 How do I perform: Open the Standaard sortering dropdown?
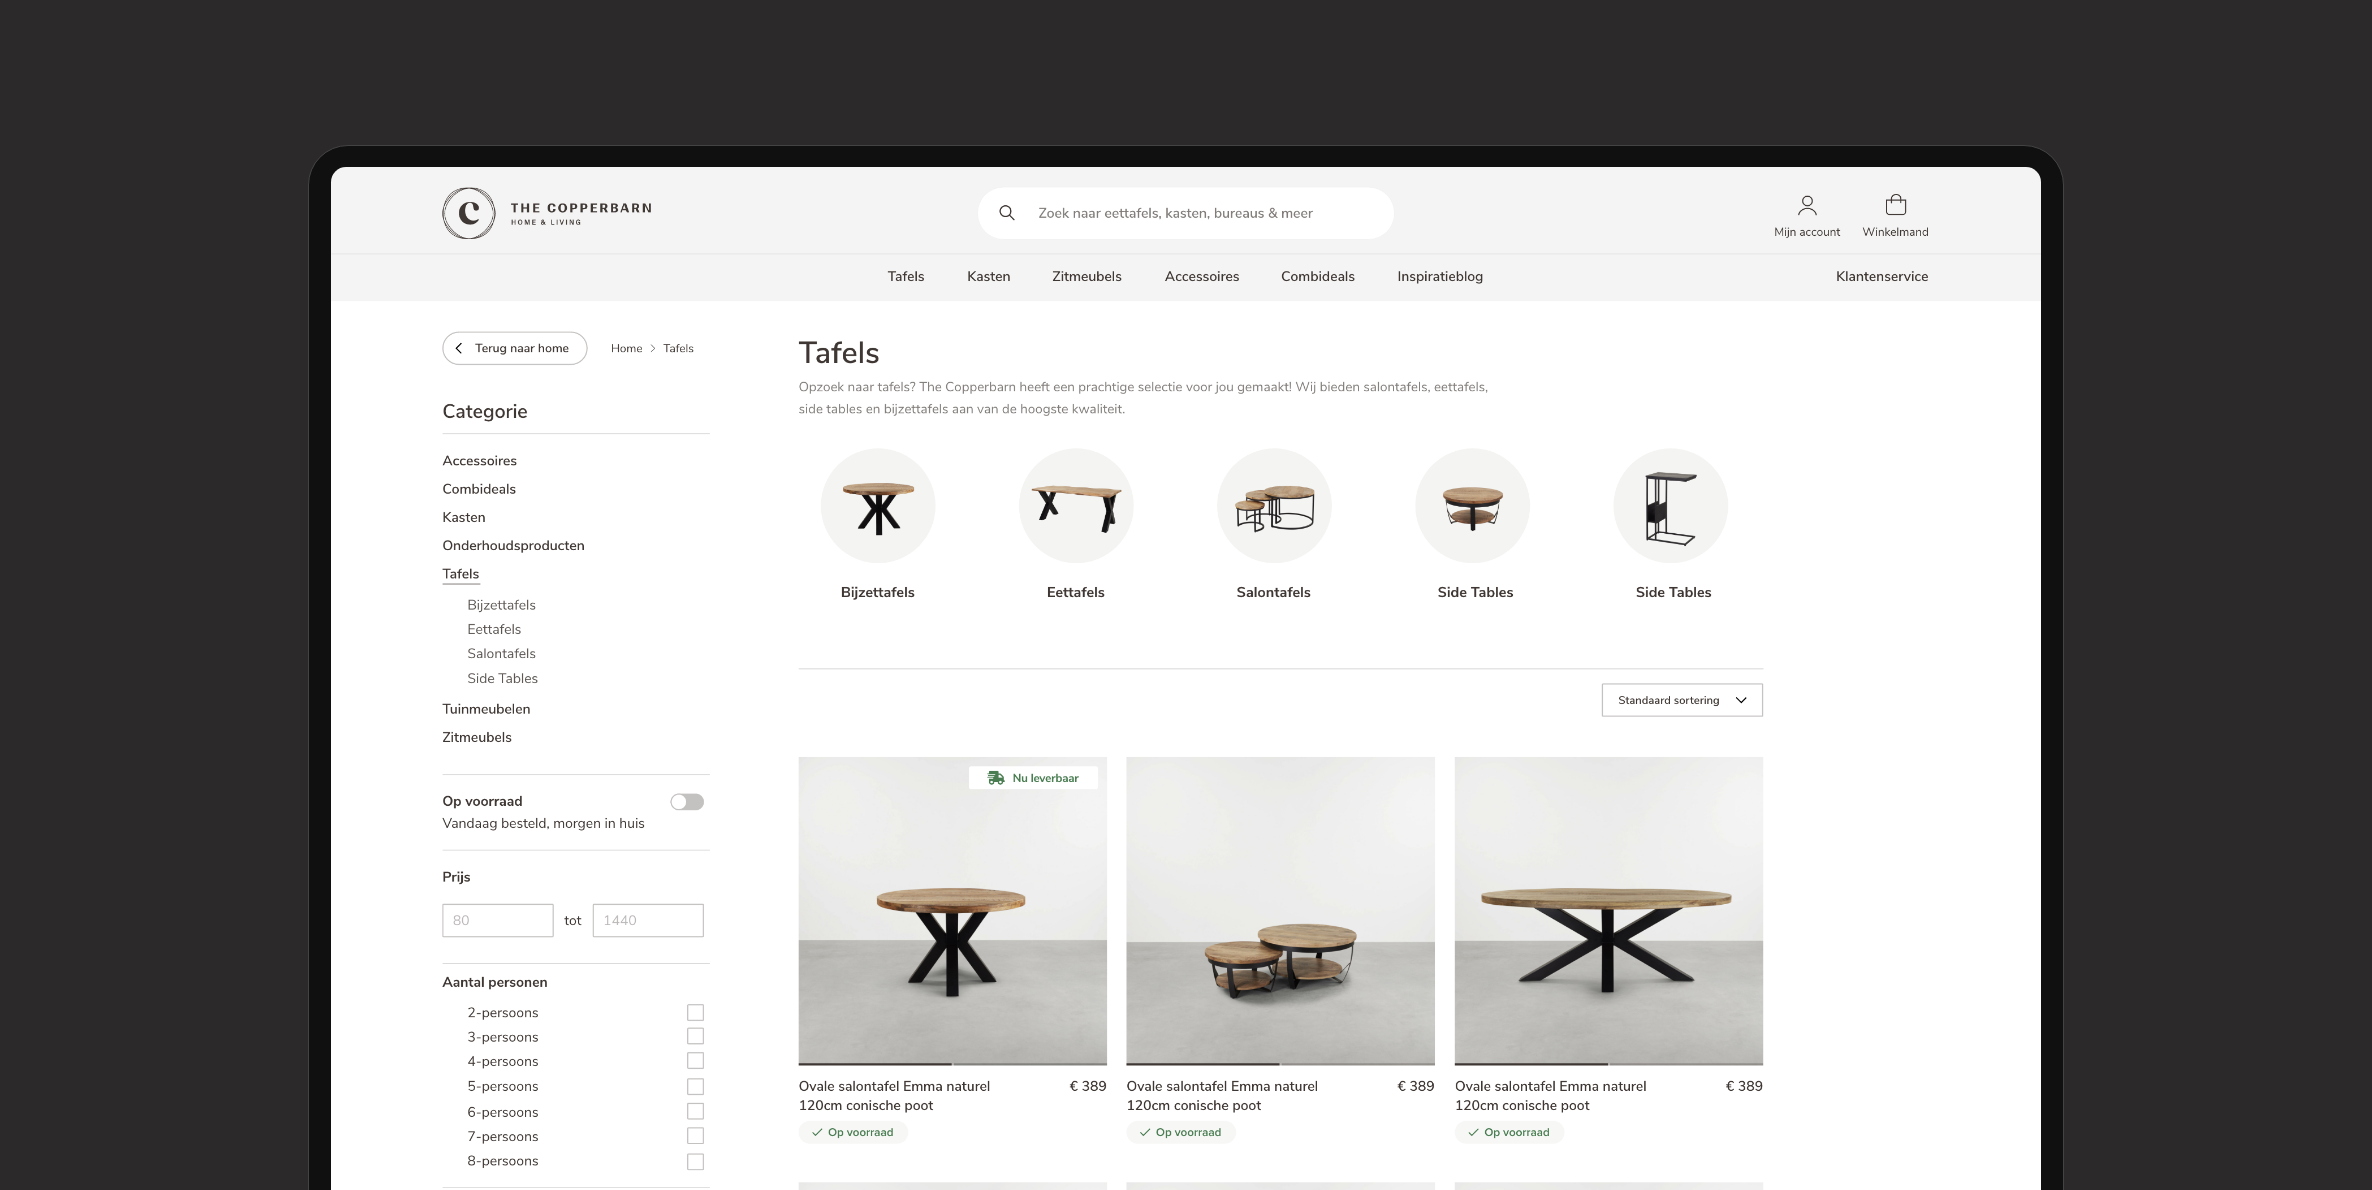(x=1681, y=700)
